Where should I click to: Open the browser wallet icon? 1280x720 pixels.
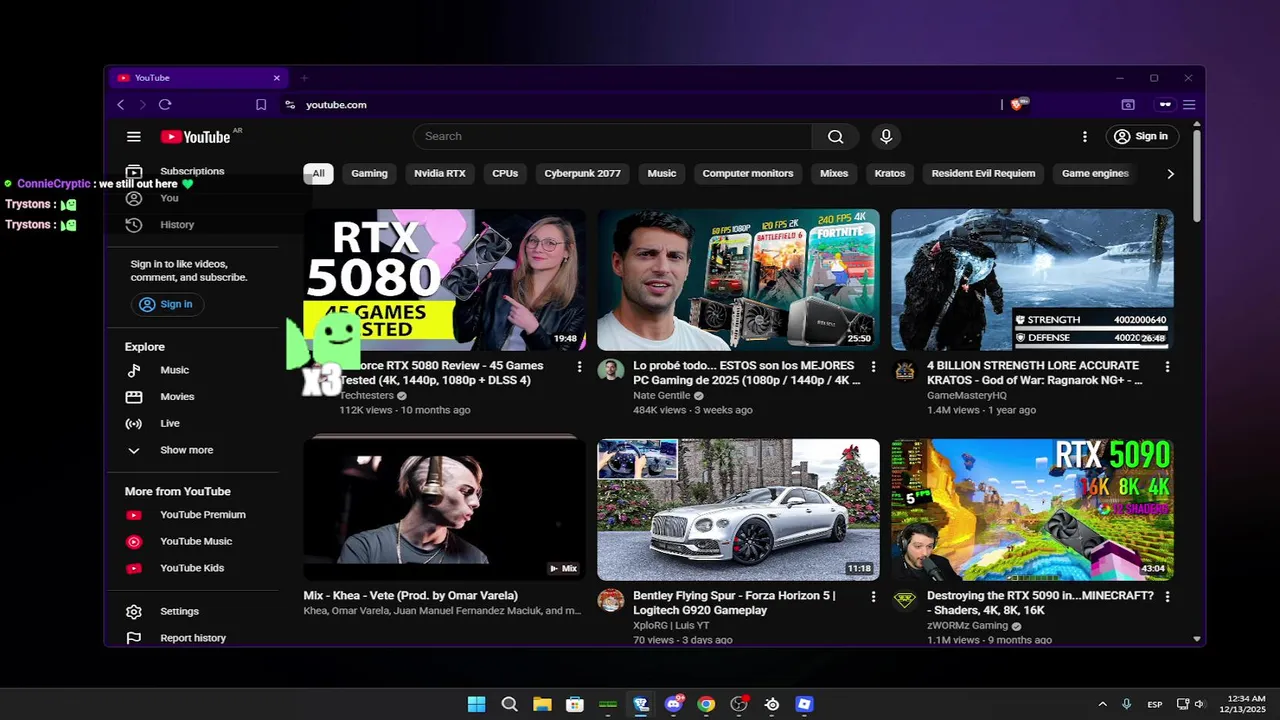(1128, 105)
